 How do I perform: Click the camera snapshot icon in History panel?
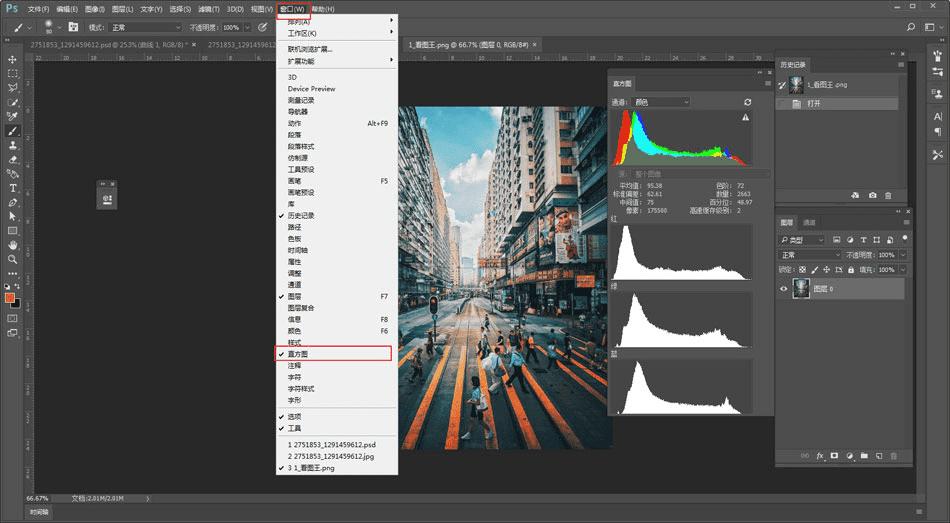pos(872,195)
